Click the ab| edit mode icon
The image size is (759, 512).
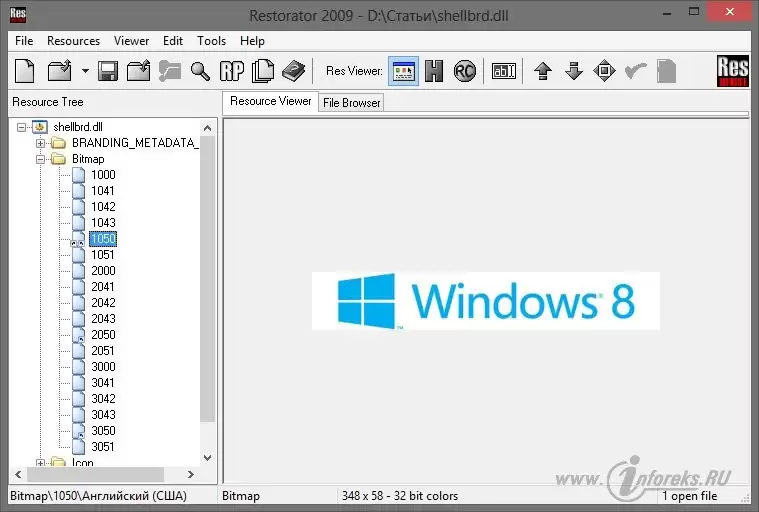coord(502,71)
